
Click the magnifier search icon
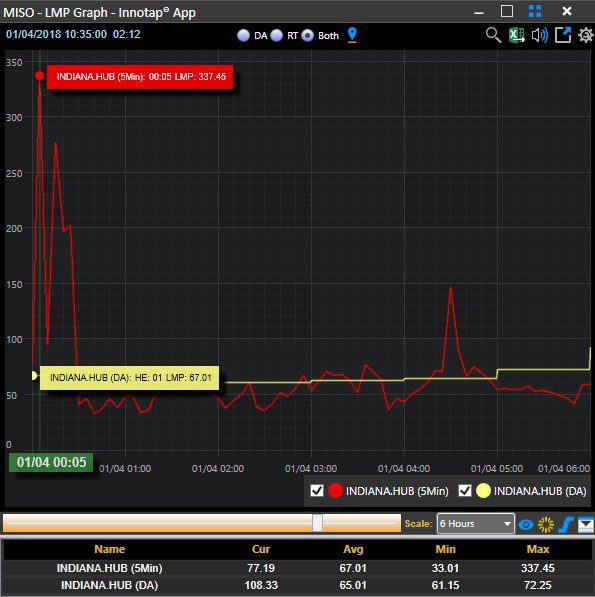493,35
